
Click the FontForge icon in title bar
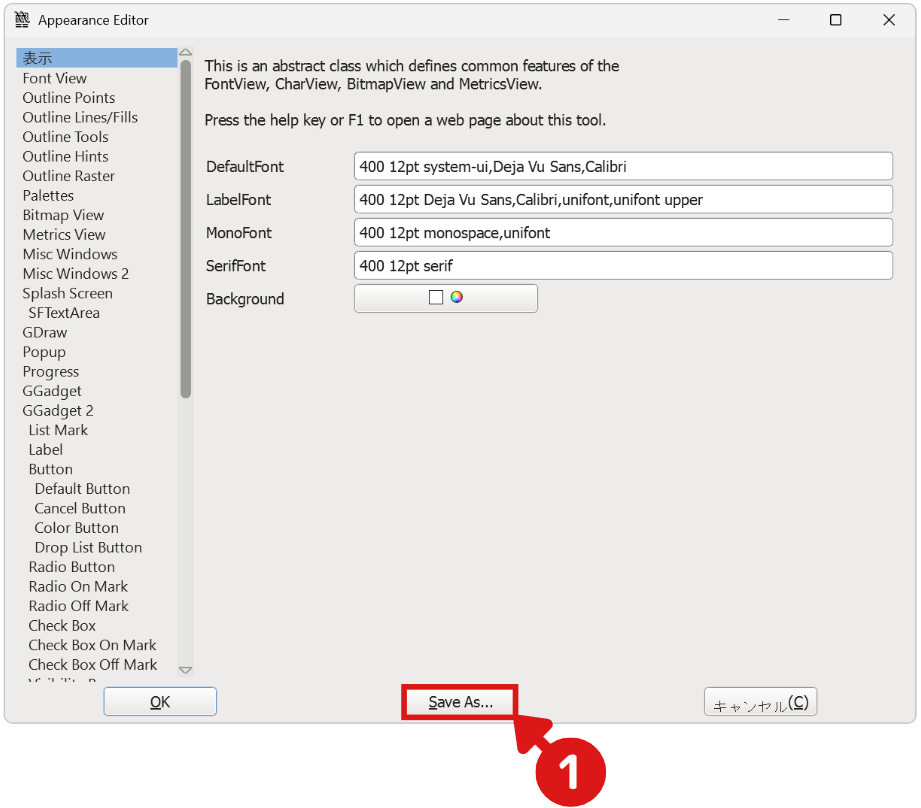tap(22, 20)
